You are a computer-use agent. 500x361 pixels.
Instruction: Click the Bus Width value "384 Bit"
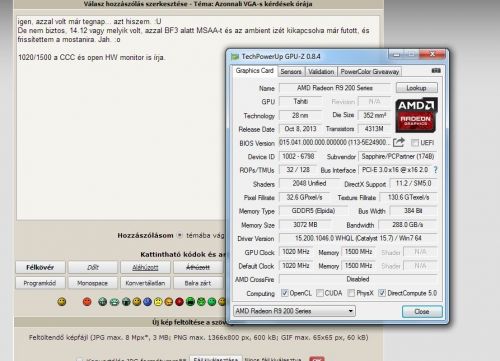click(413, 211)
